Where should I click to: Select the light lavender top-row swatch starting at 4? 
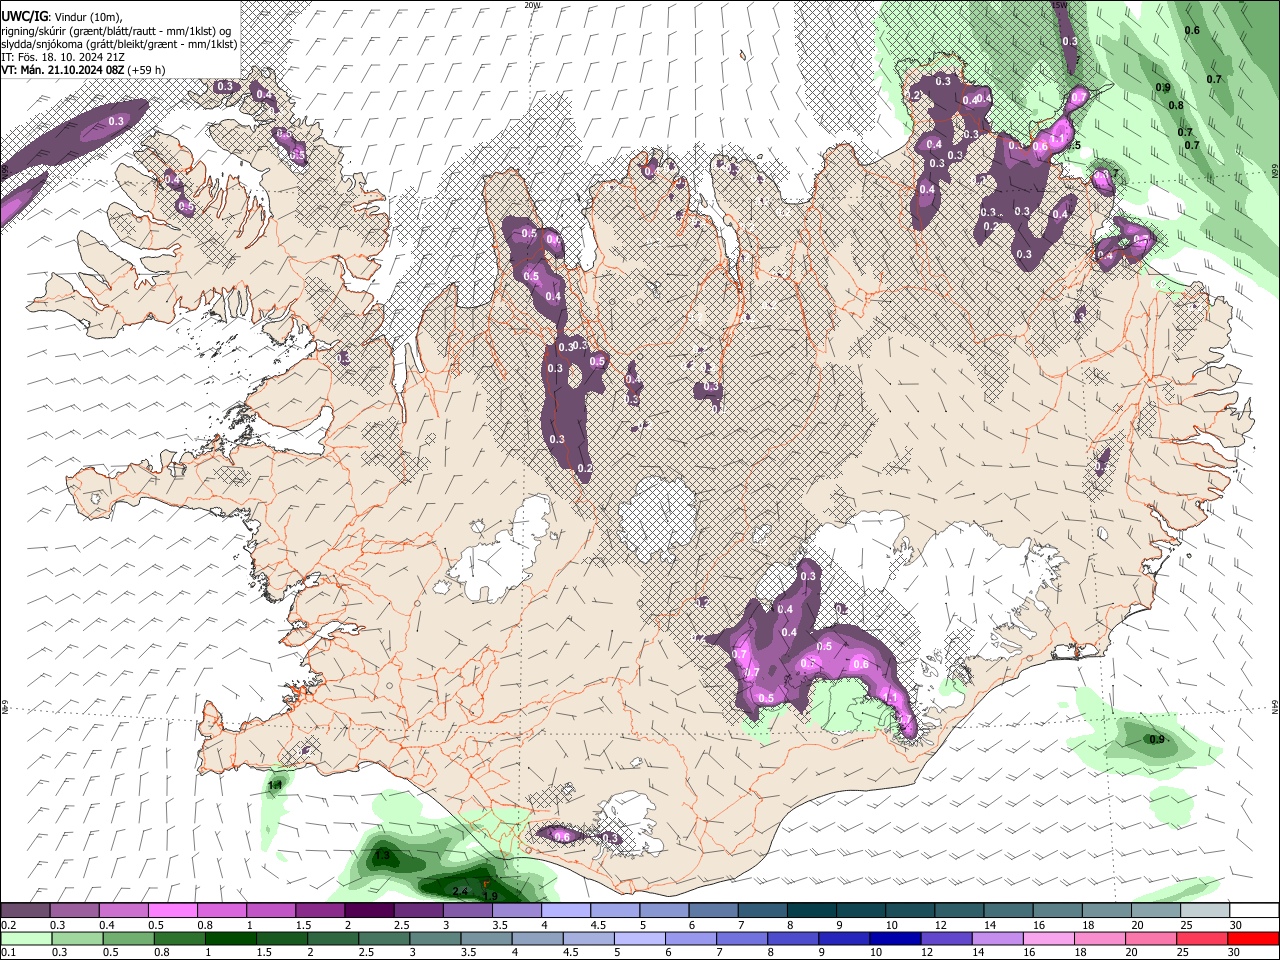click(566, 910)
